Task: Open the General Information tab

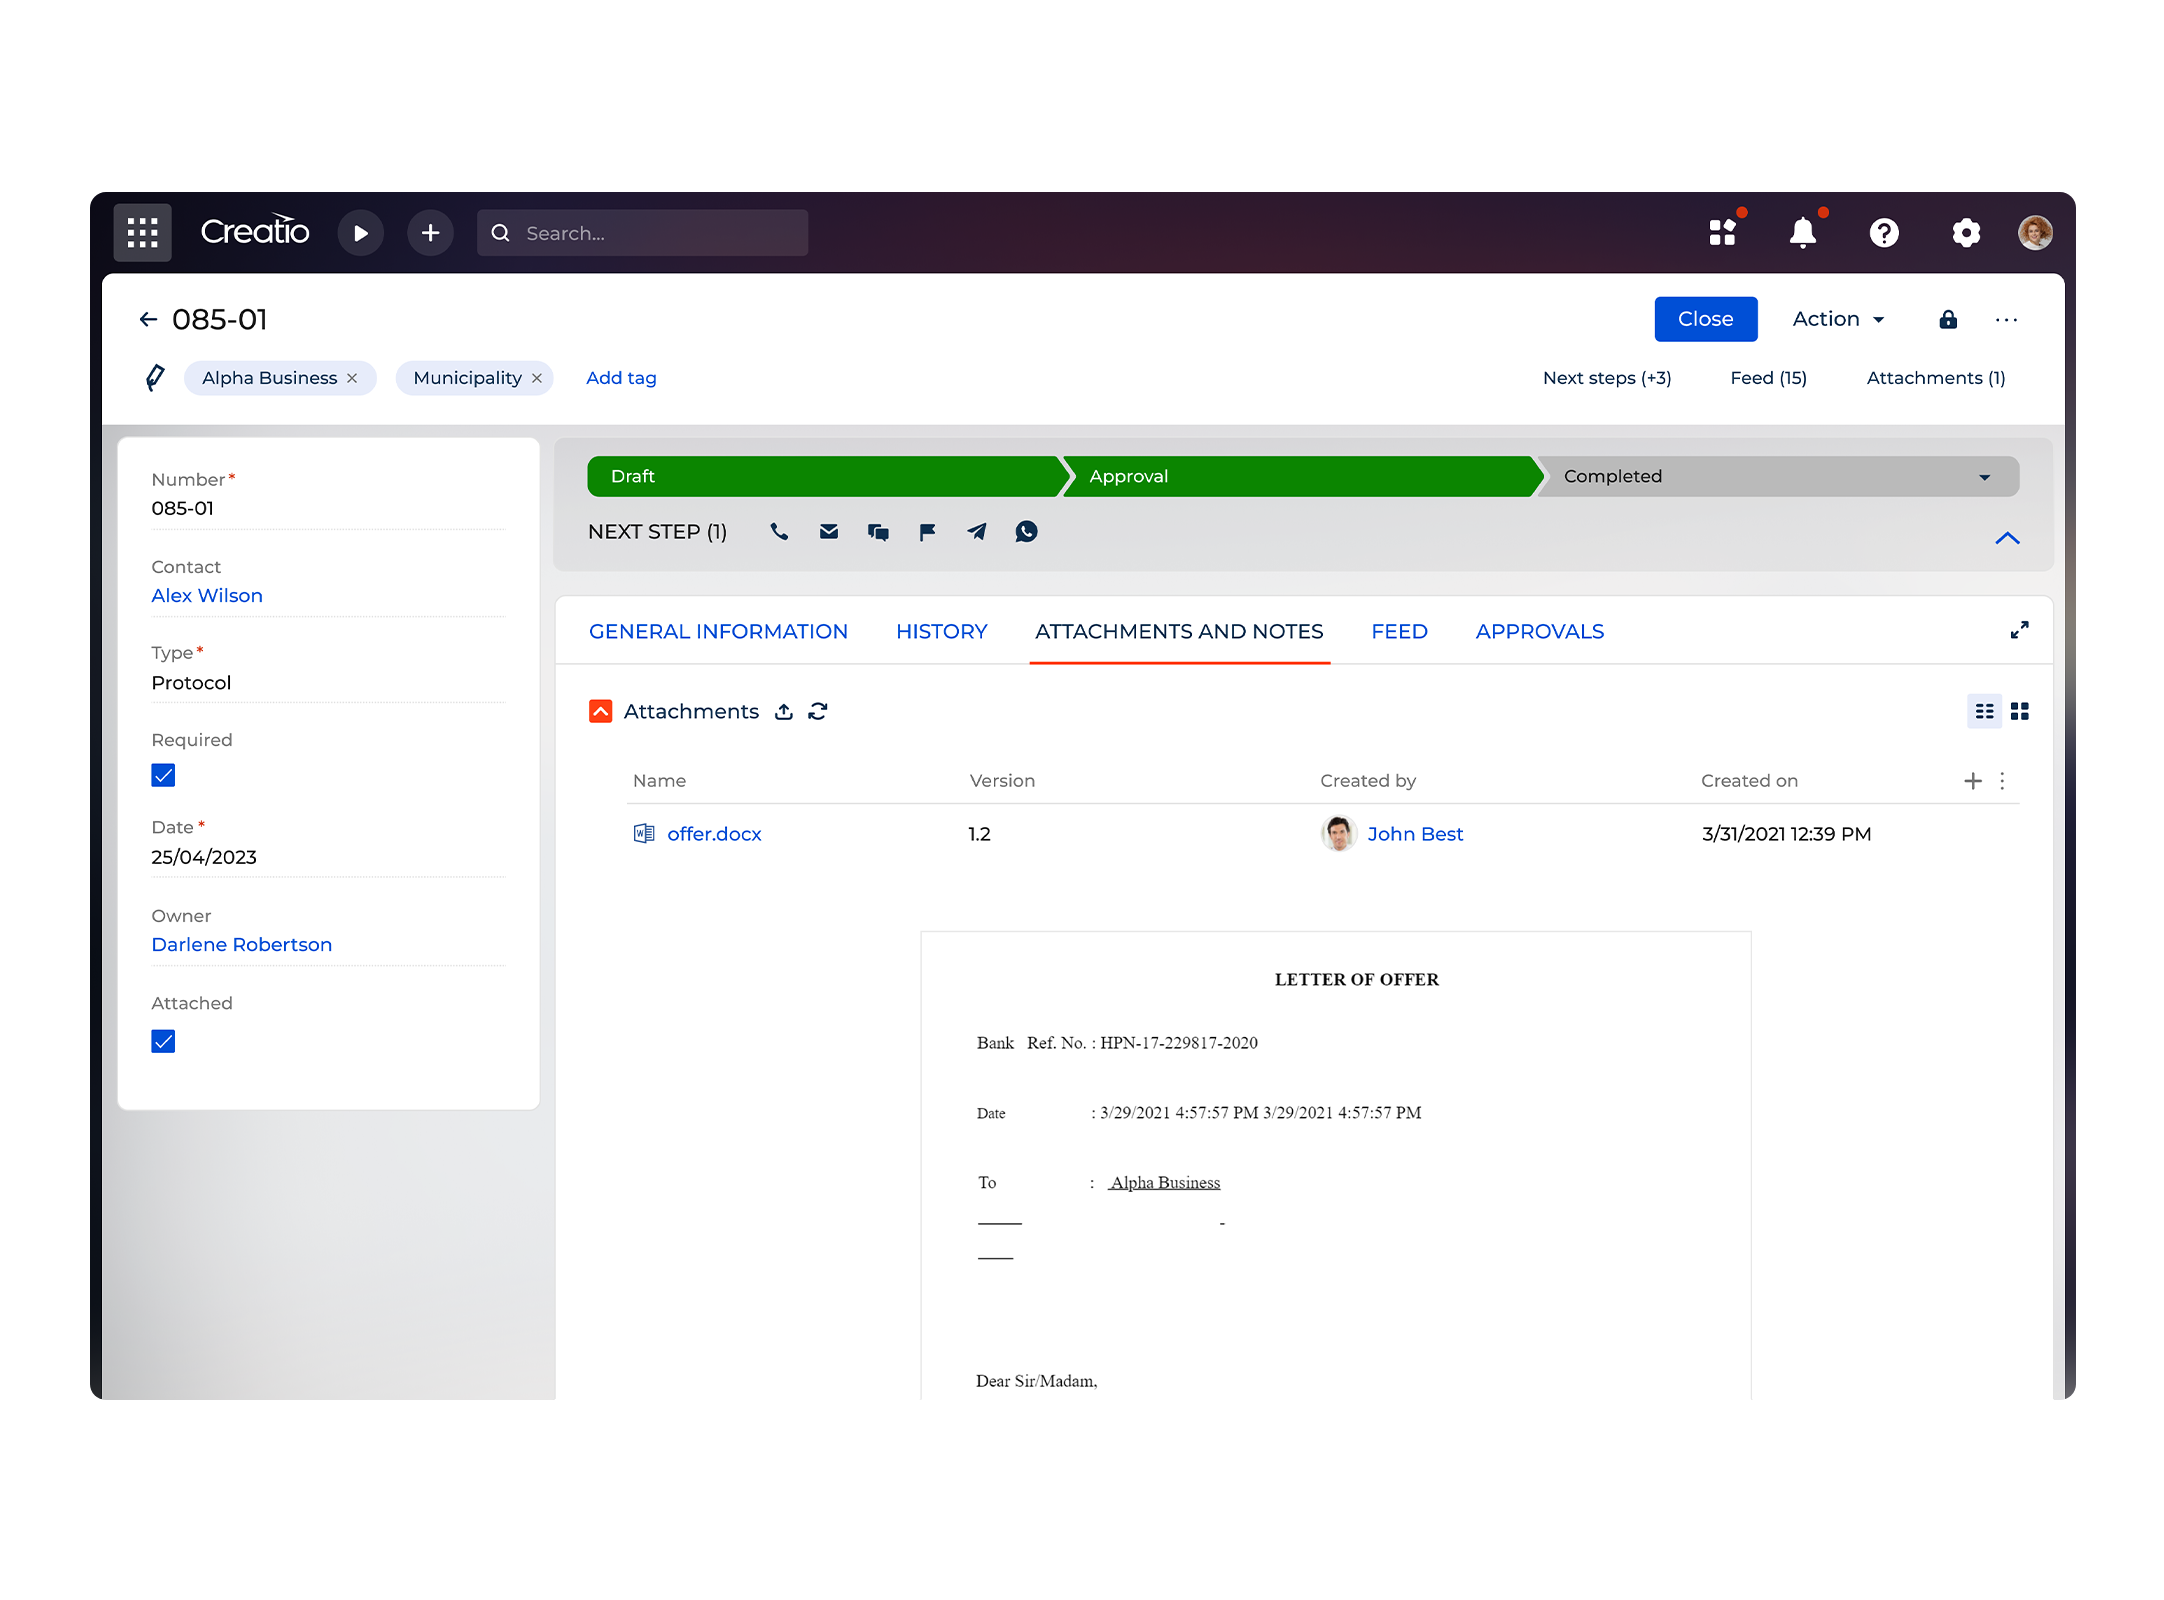Action: pos(718,631)
